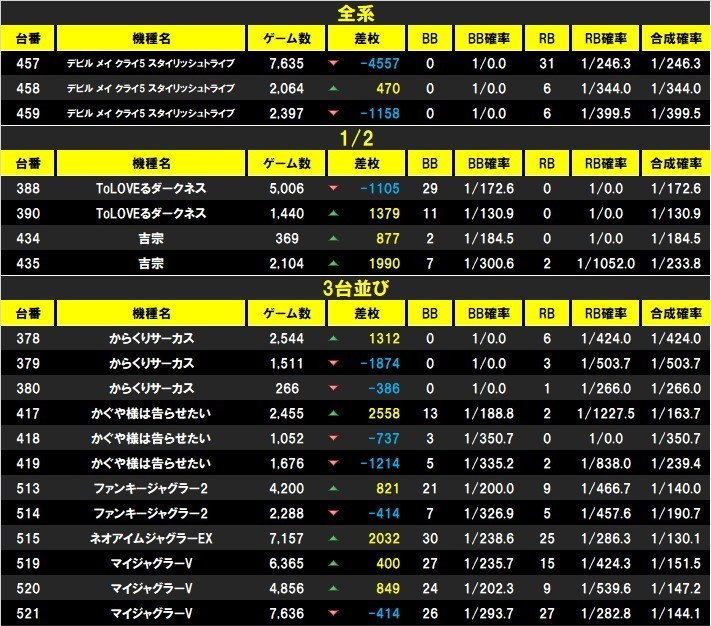
Task: Select difference value 2558
Action: [x=384, y=413]
